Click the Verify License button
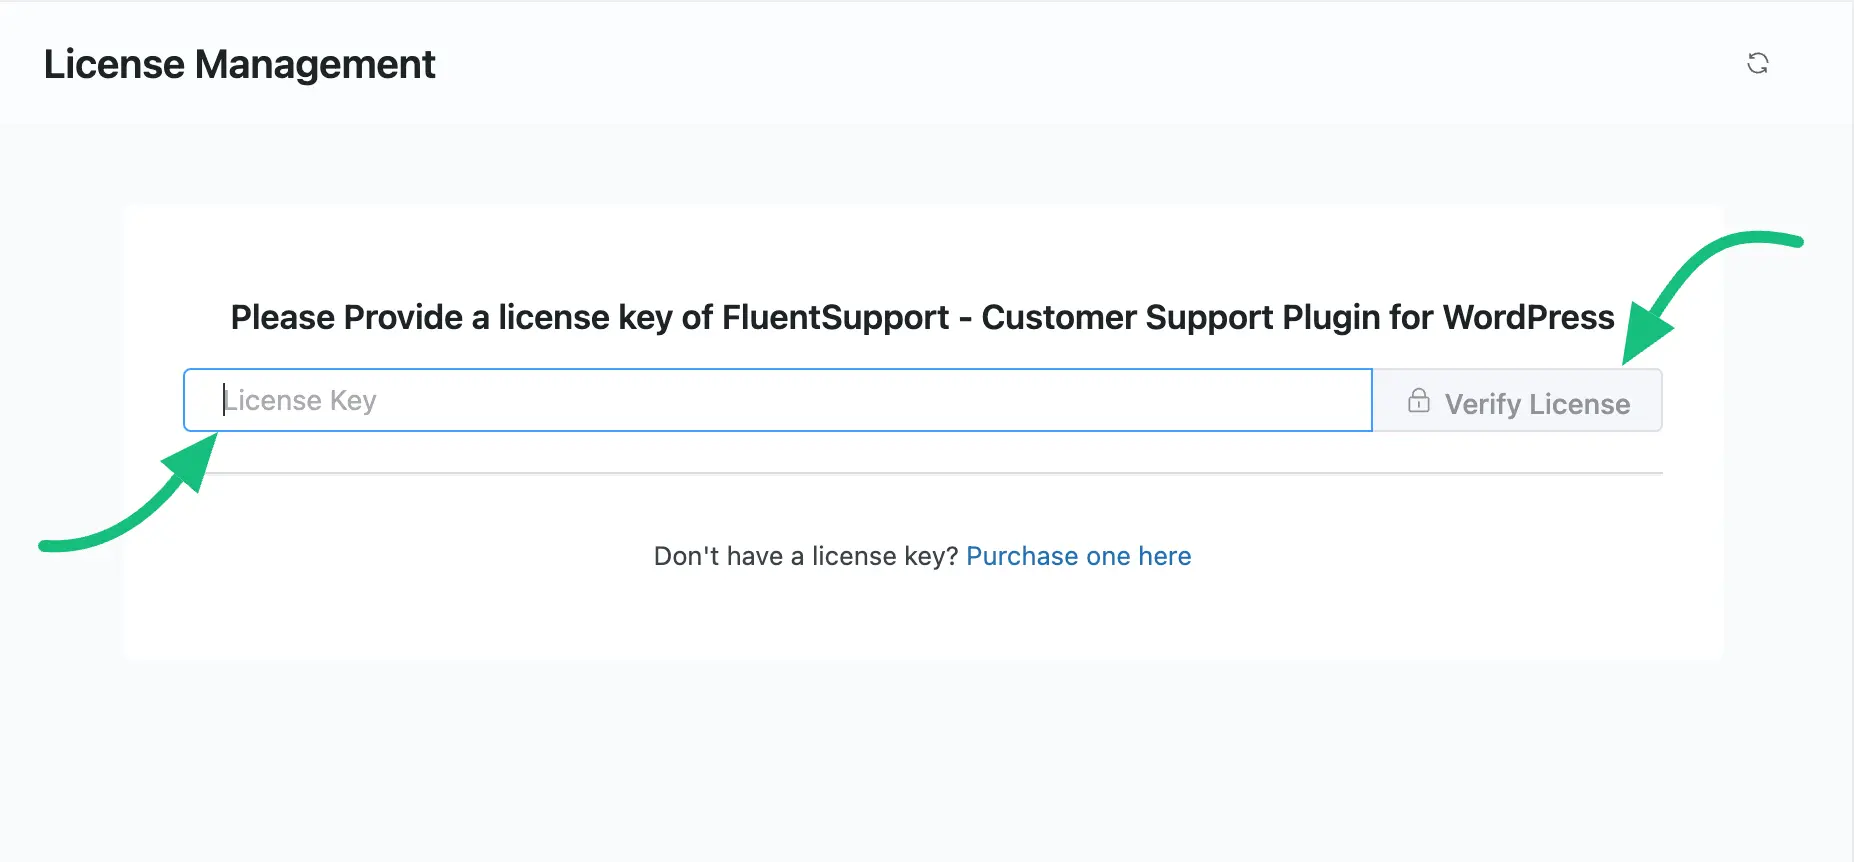This screenshot has width=1854, height=862. click(1517, 401)
